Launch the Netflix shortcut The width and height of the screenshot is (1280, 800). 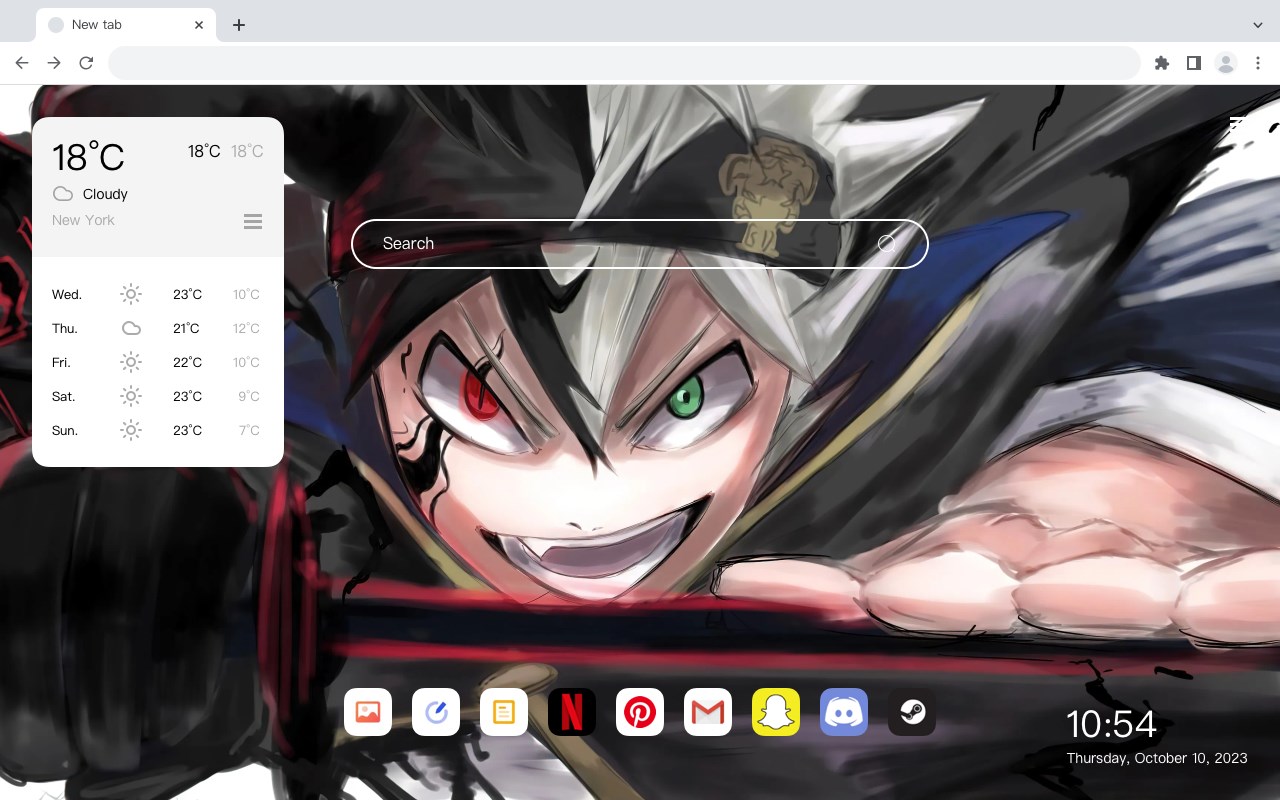(572, 712)
